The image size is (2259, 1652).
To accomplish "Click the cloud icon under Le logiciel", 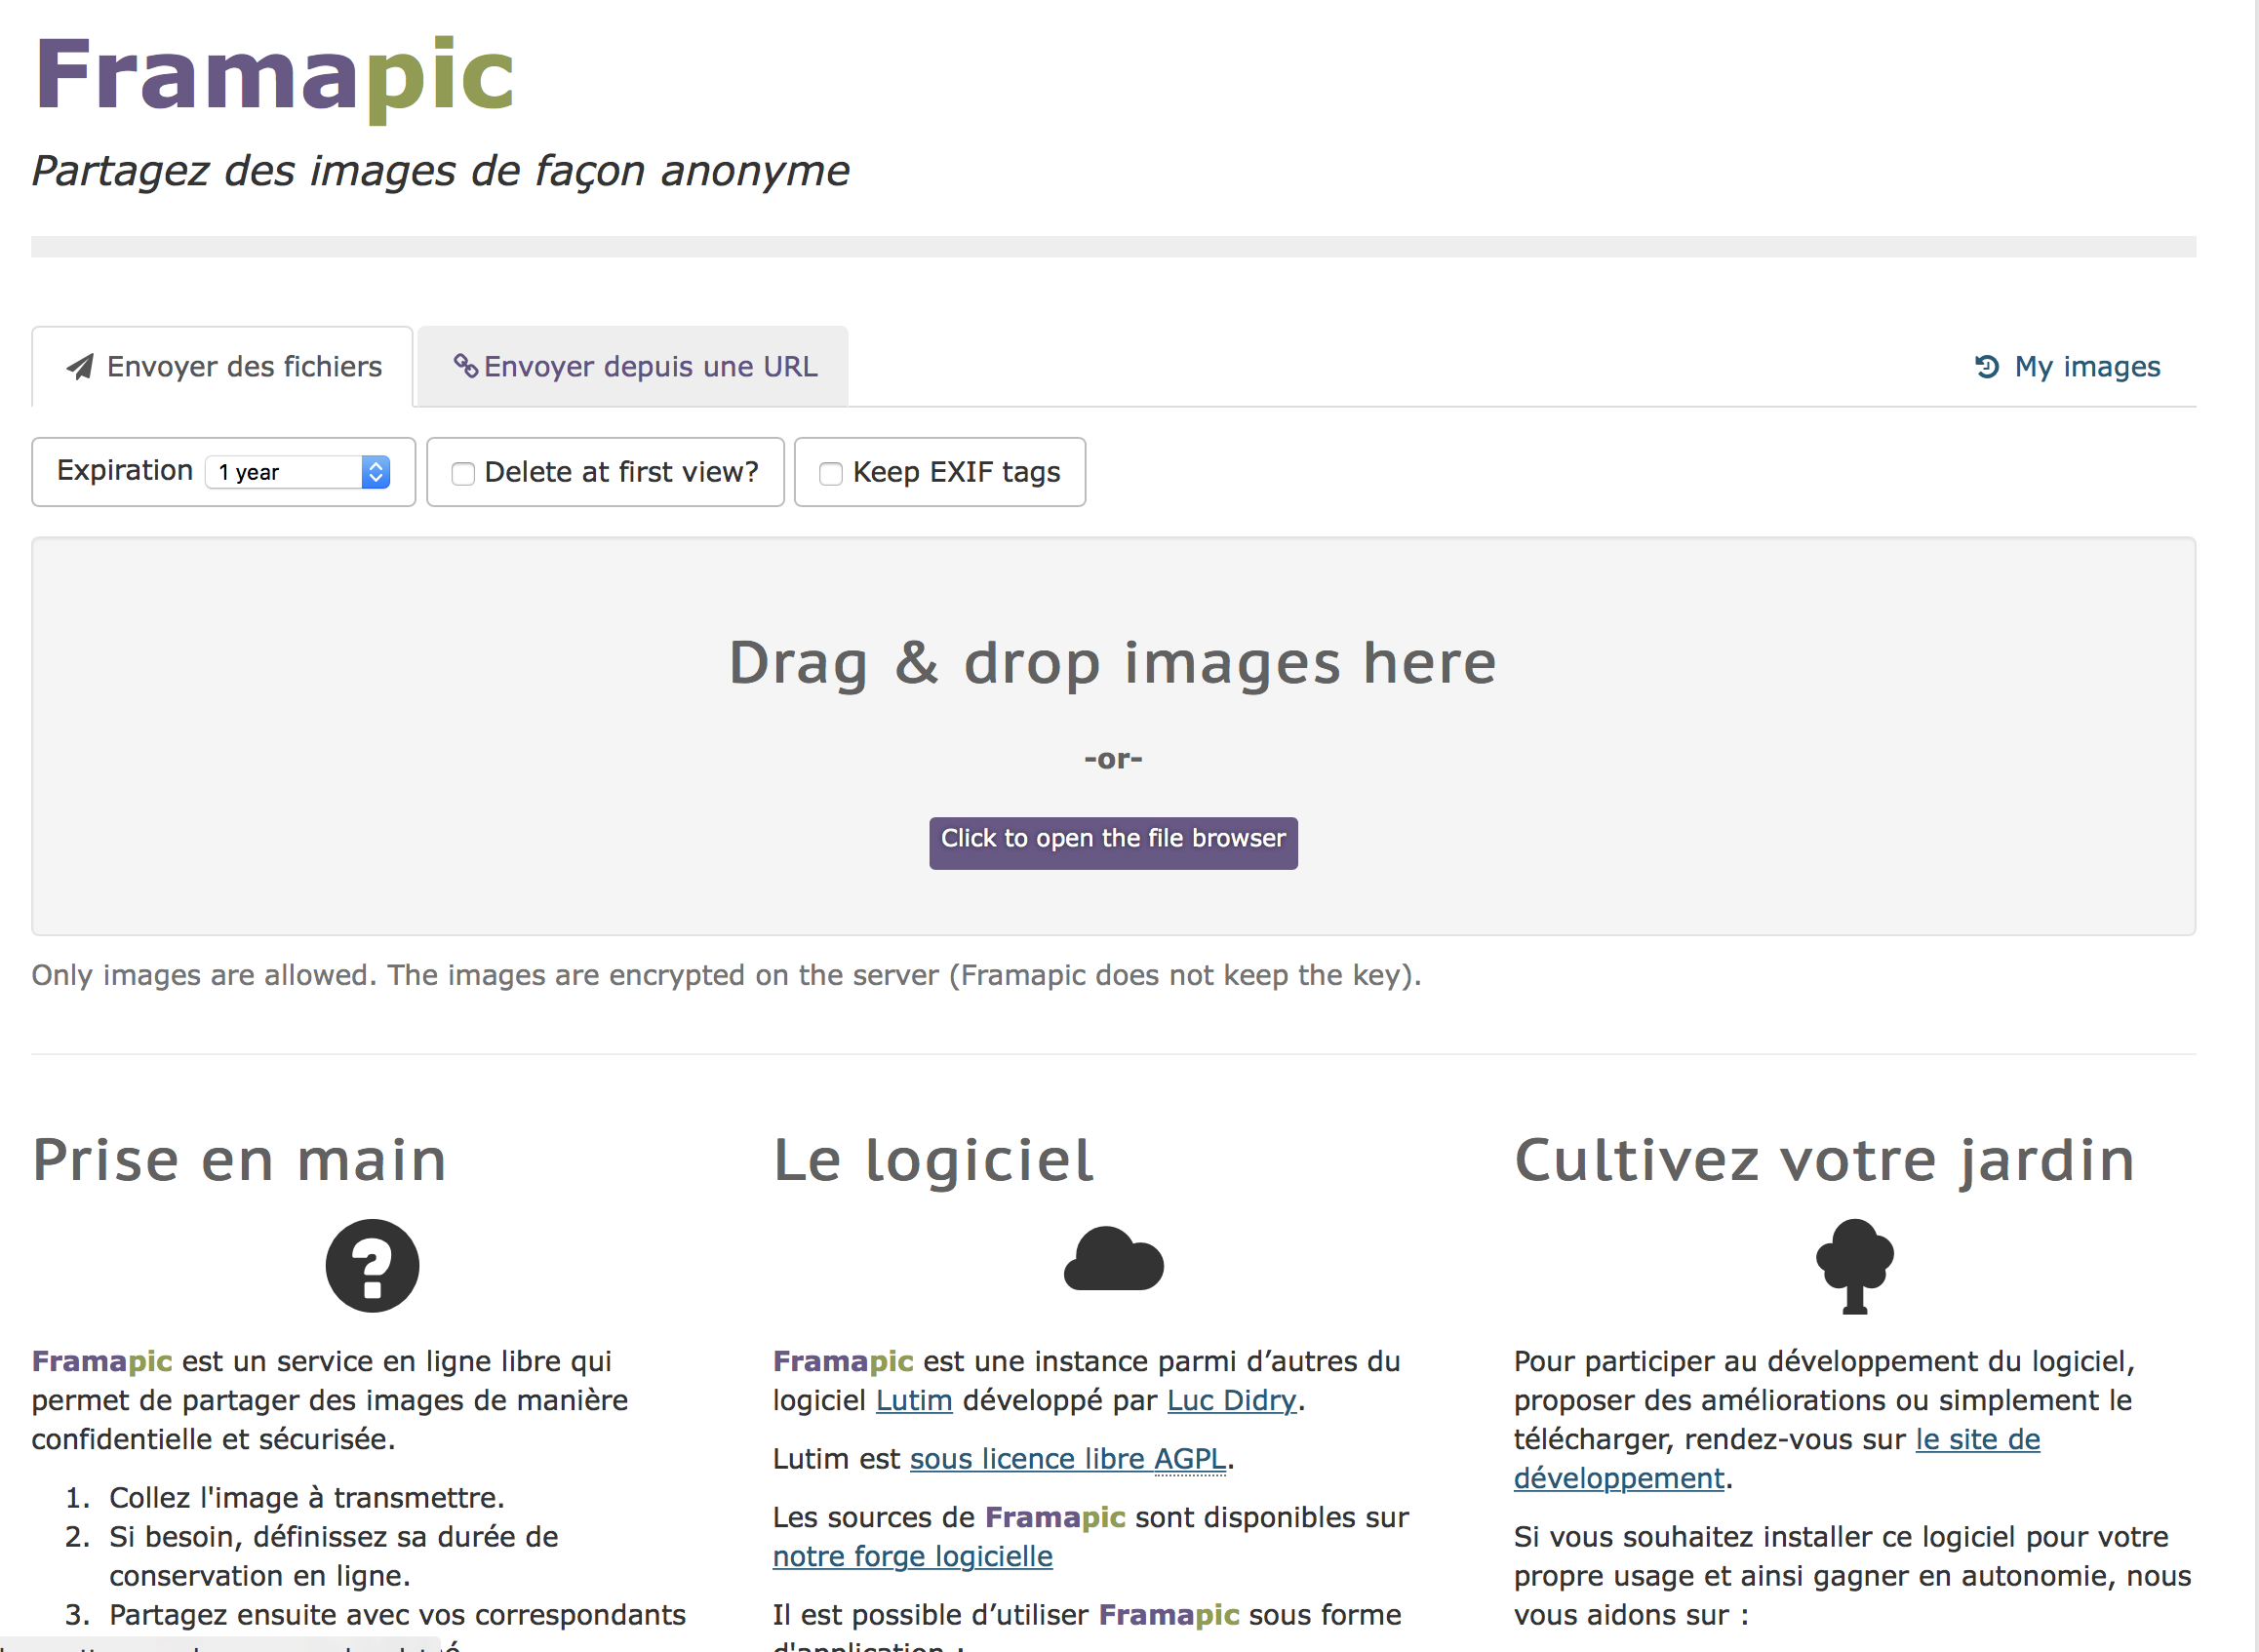I will (1113, 1259).
